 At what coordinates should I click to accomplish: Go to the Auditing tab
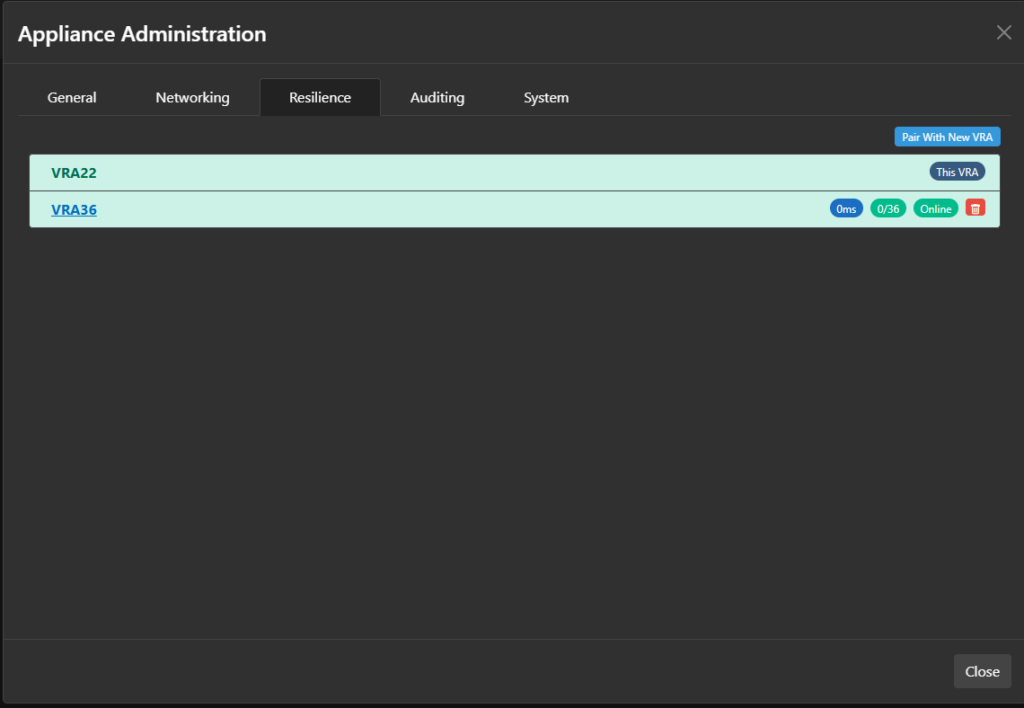[437, 97]
